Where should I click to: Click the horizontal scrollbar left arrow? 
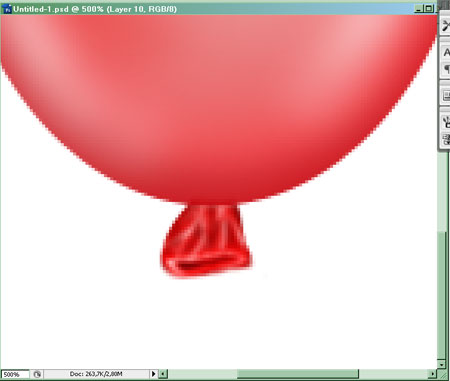[163, 374]
